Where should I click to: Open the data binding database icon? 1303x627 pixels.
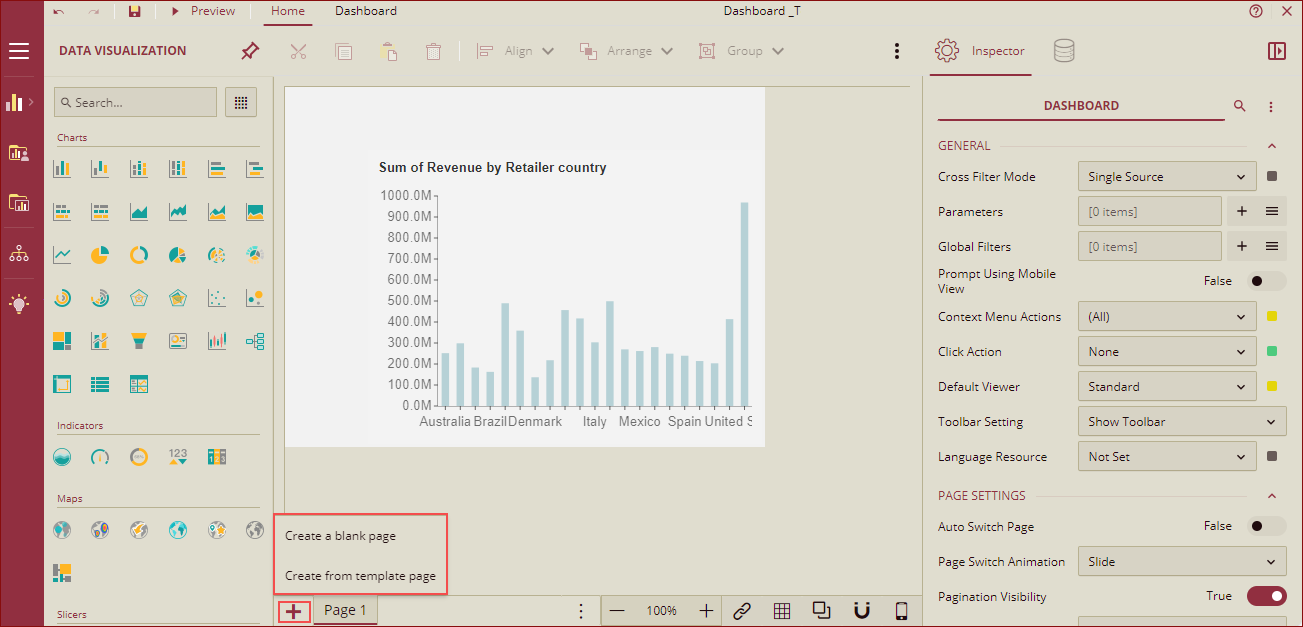[x=1064, y=51]
